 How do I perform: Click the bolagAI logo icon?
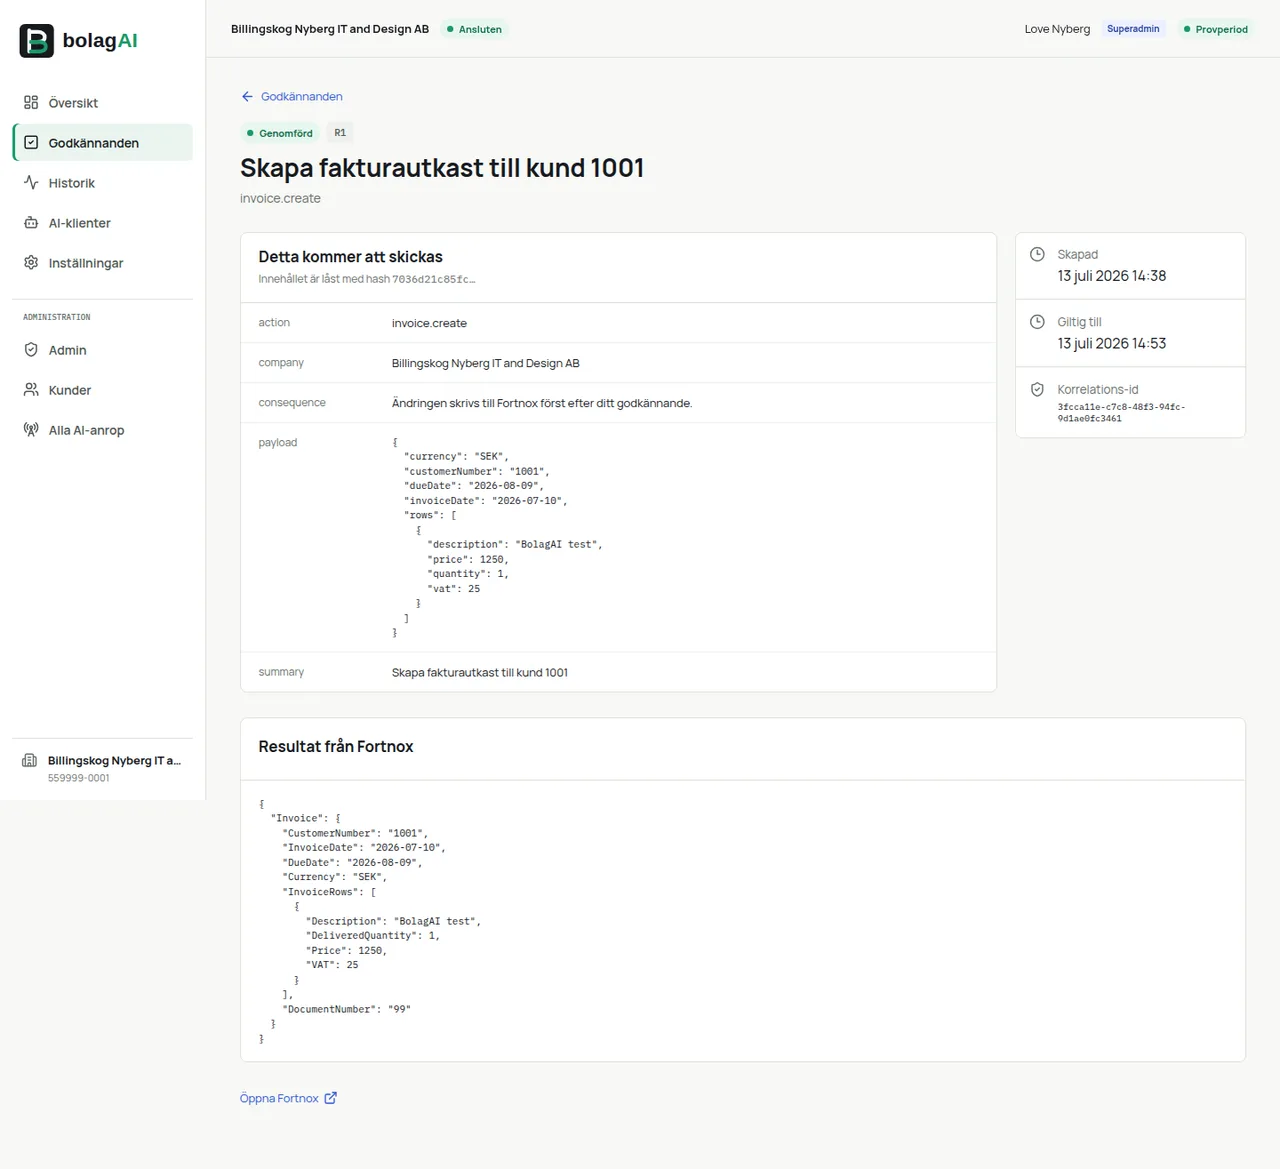37,41
